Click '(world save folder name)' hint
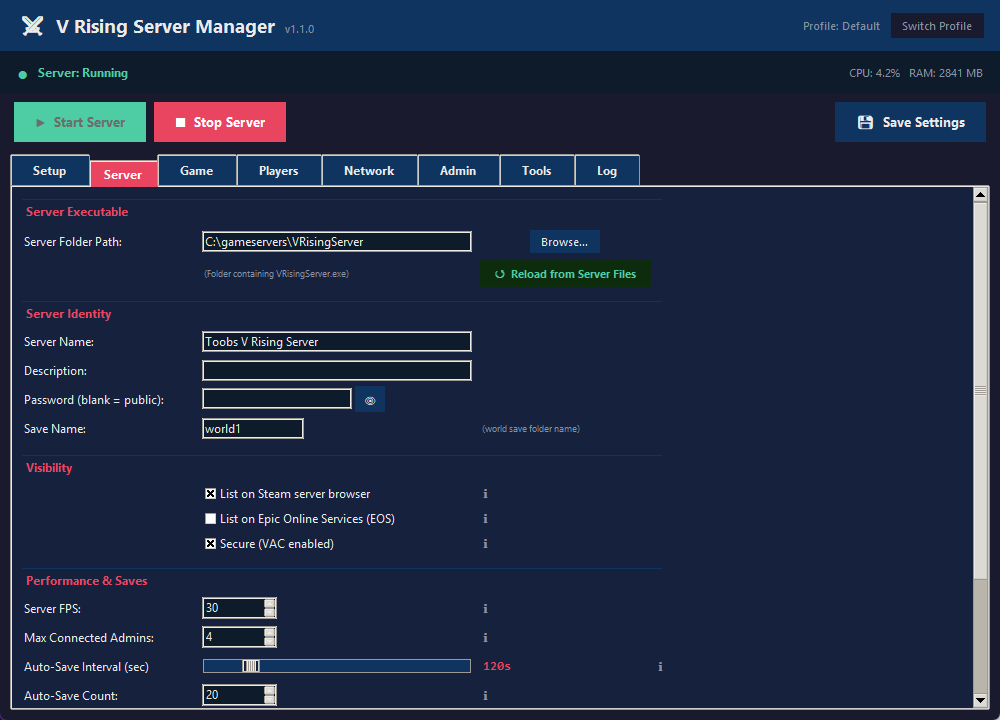This screenshot has height=720, width=1000. pyautogui.click(x=531, y=429)
